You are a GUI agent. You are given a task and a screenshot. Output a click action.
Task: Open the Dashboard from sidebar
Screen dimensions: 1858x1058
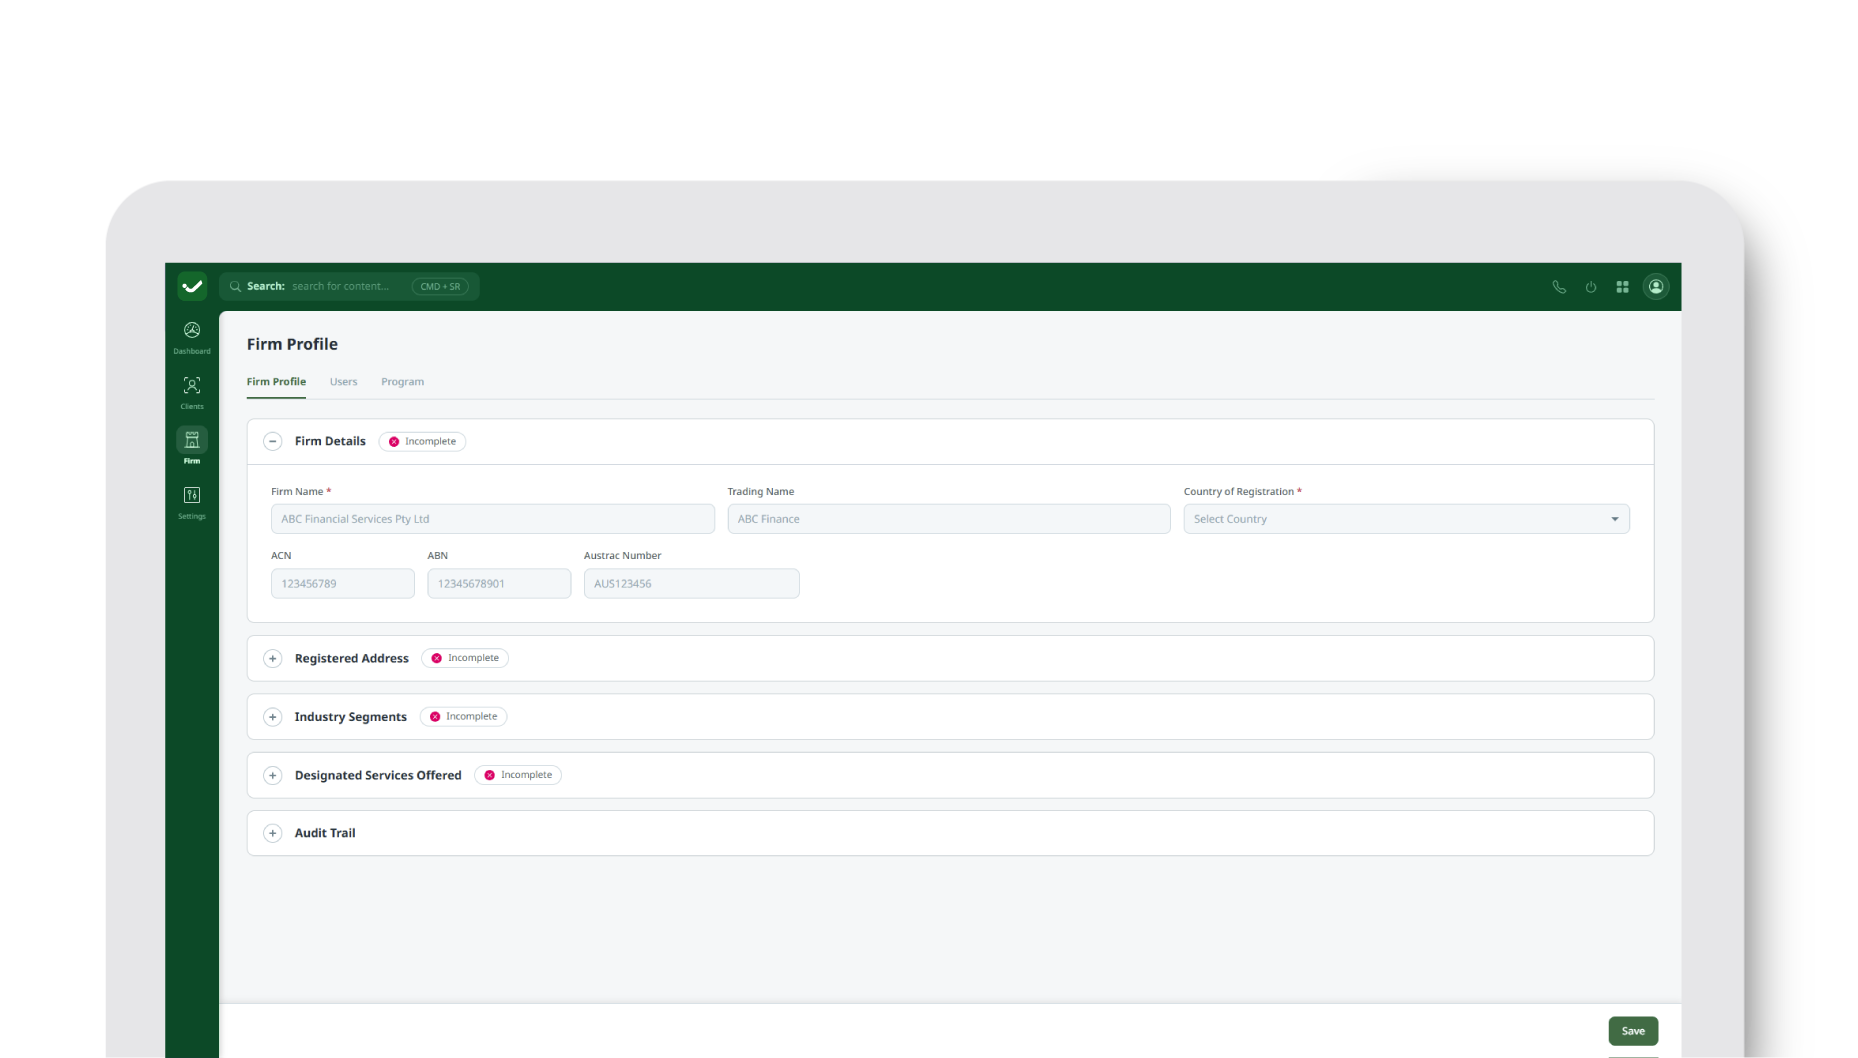(x=192, y=336)
